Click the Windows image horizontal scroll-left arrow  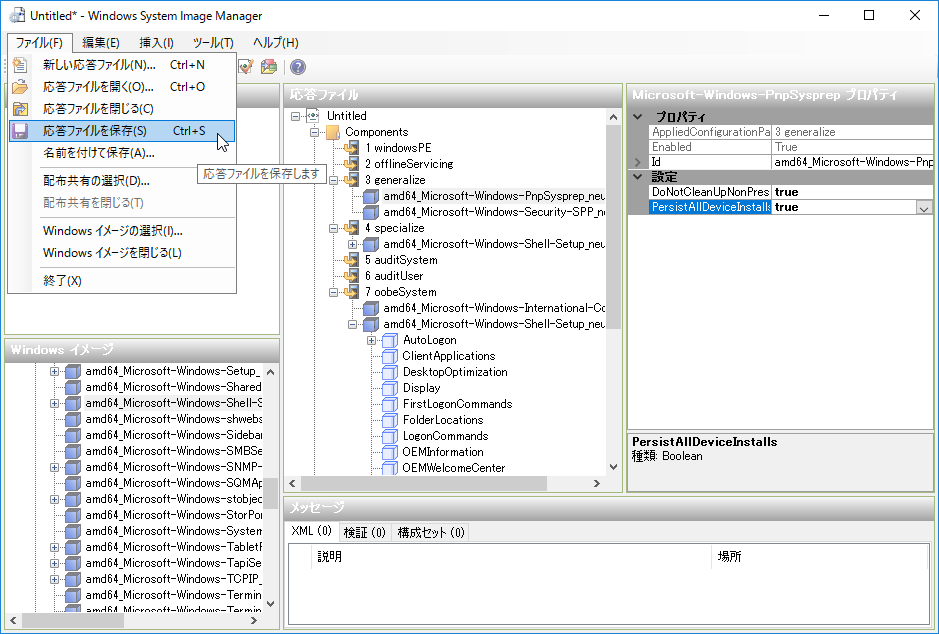(14, 620)
